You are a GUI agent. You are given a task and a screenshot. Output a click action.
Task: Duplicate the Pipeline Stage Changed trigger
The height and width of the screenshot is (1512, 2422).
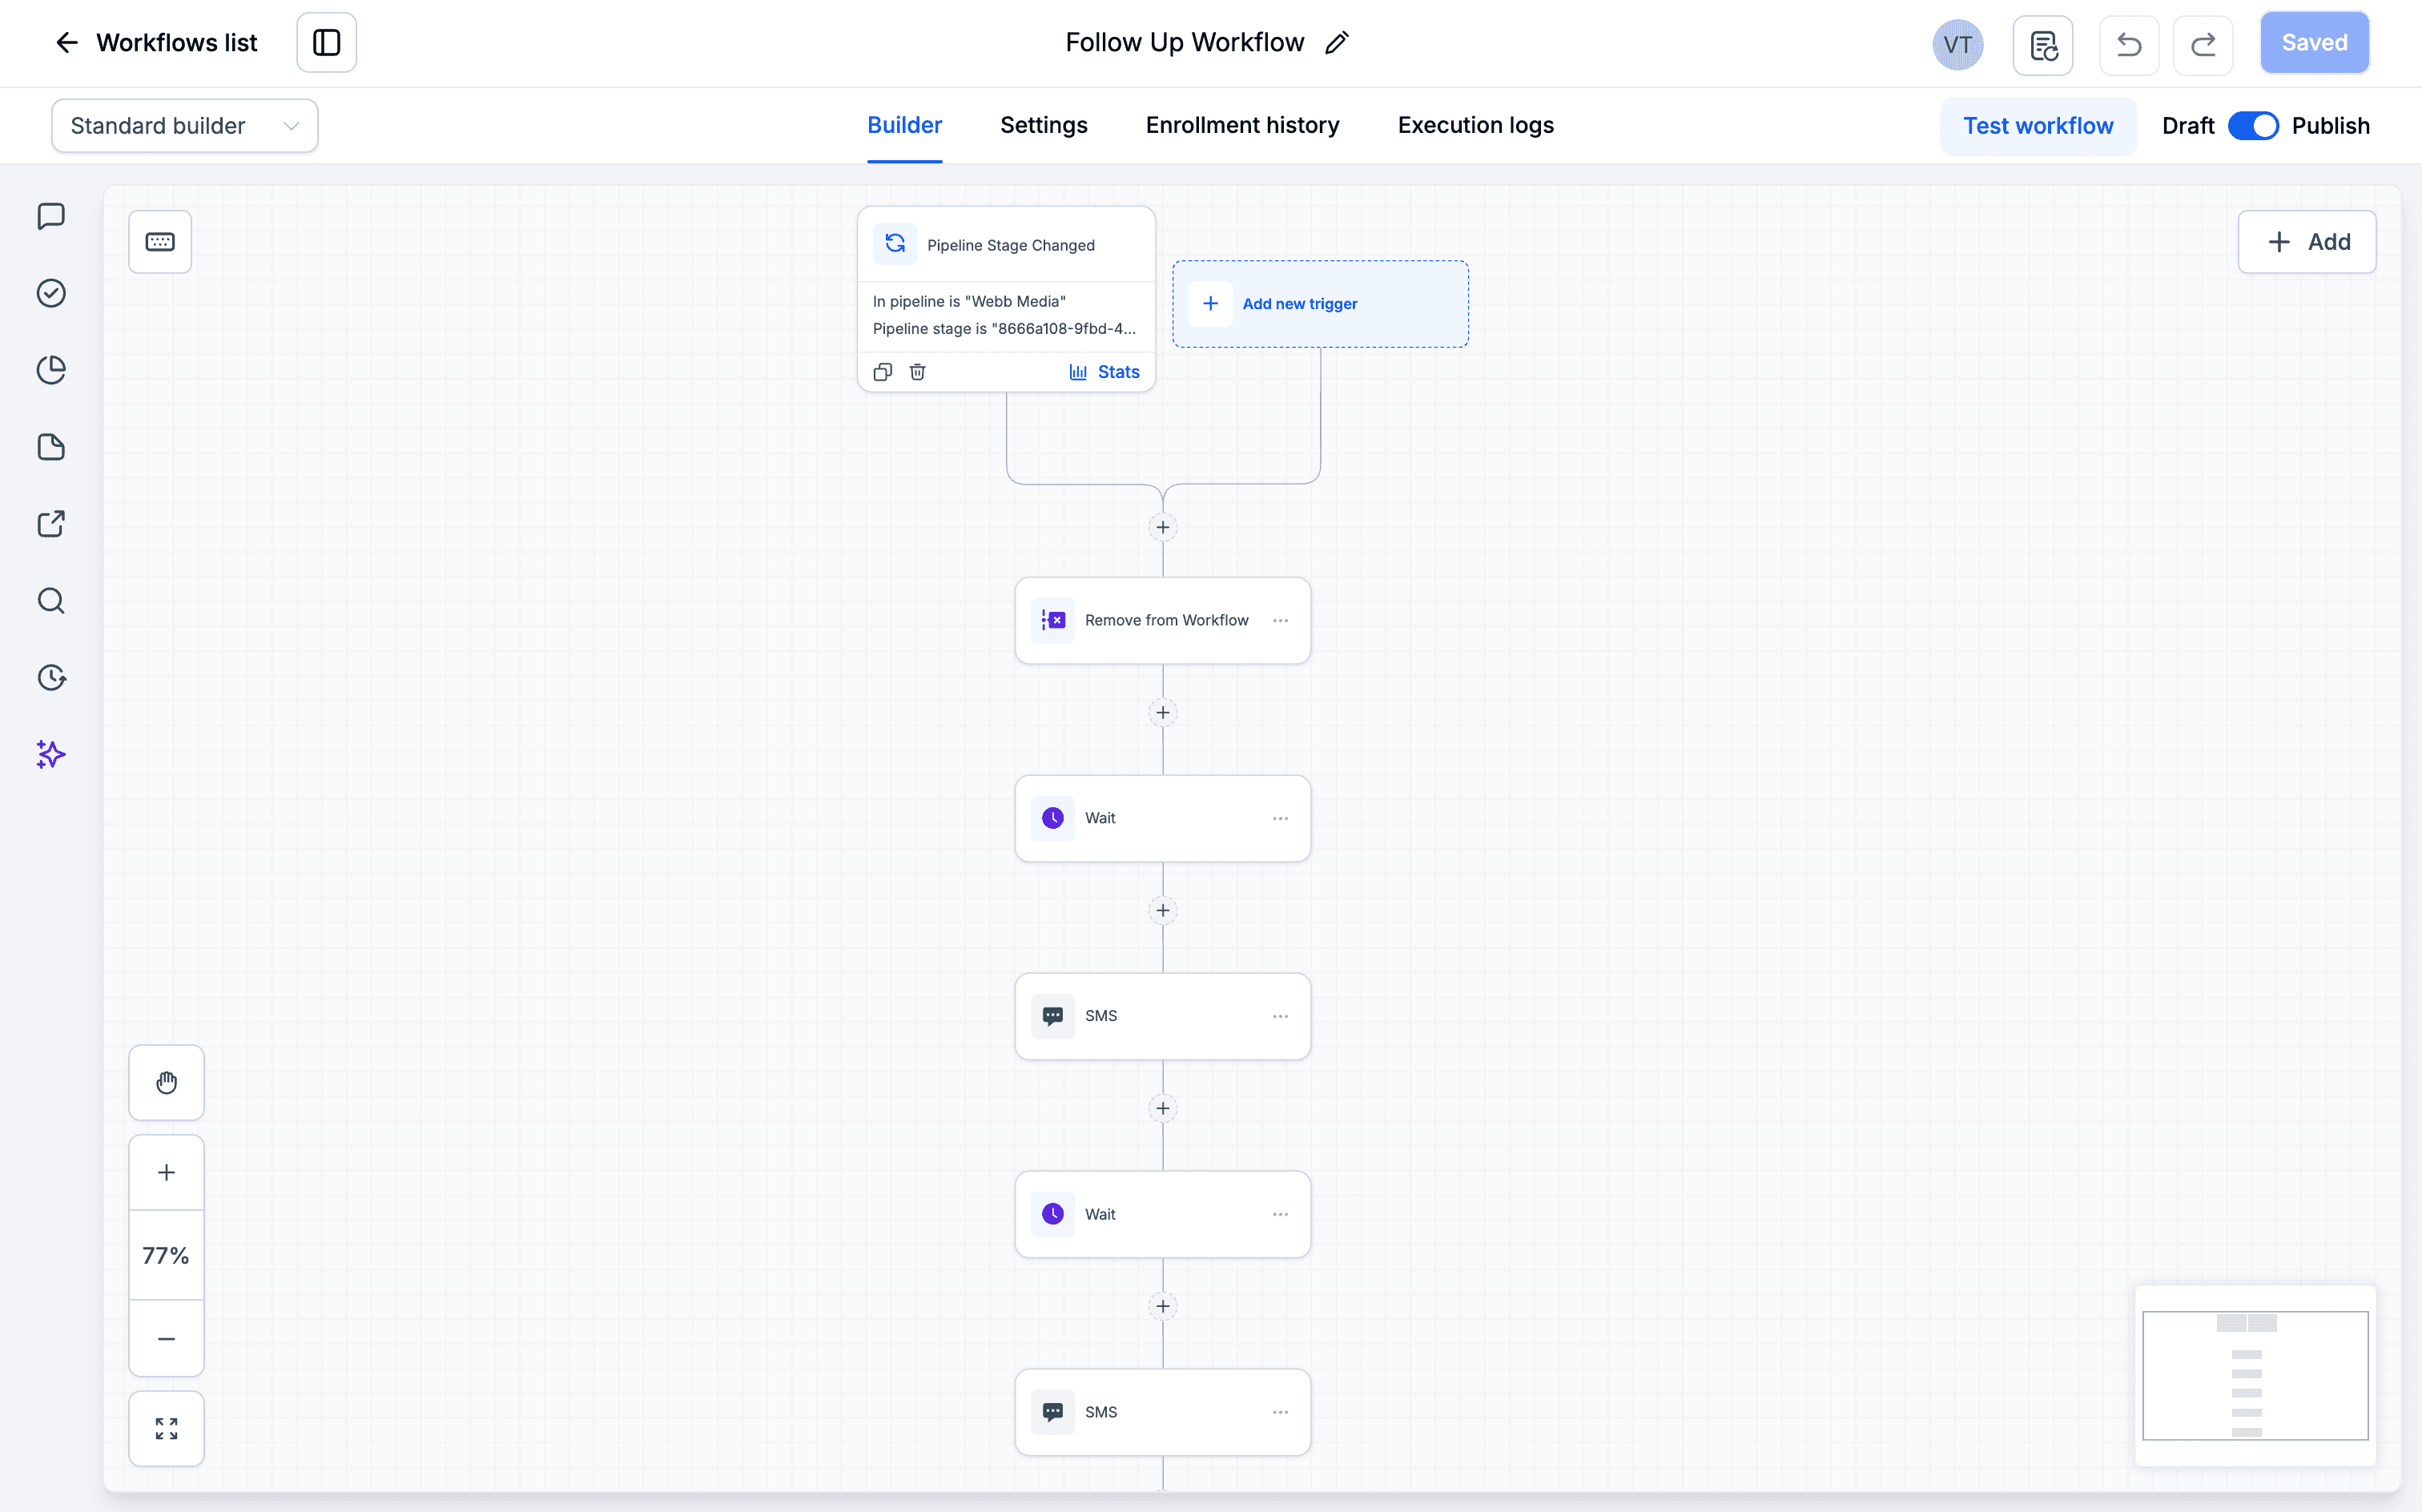pos(882,372)
